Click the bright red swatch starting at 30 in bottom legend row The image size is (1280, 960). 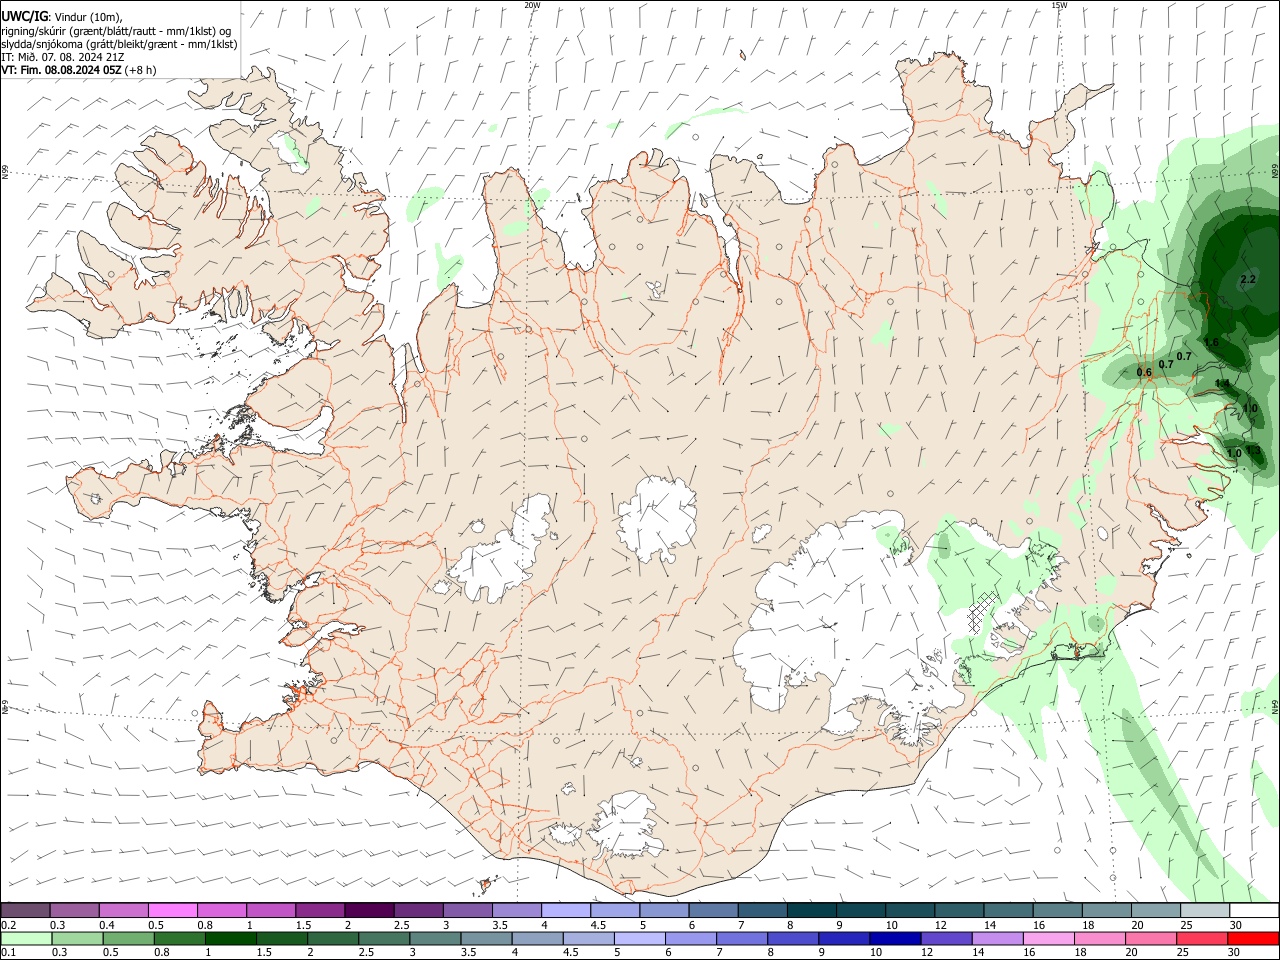tap(1253, 939)
